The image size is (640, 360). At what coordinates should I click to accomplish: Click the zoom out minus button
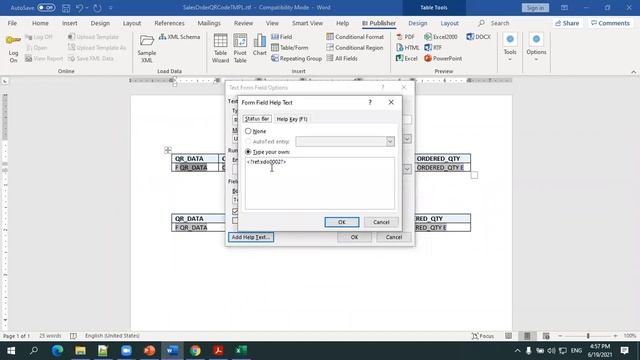(560, 336)
